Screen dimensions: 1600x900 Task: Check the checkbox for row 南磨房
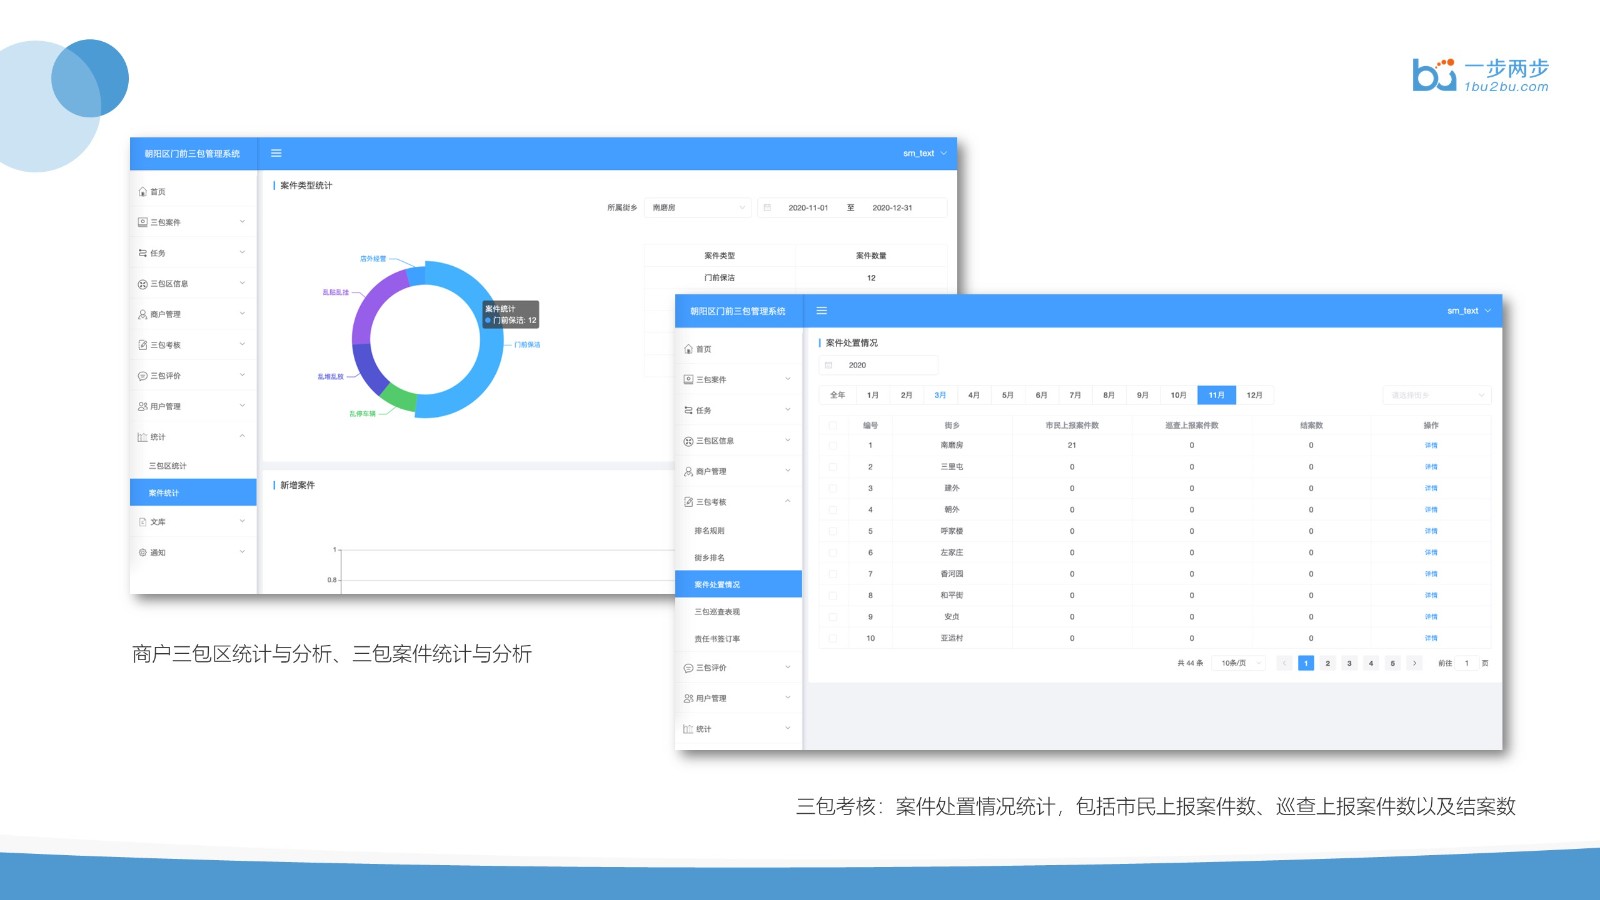click(832, 445)
